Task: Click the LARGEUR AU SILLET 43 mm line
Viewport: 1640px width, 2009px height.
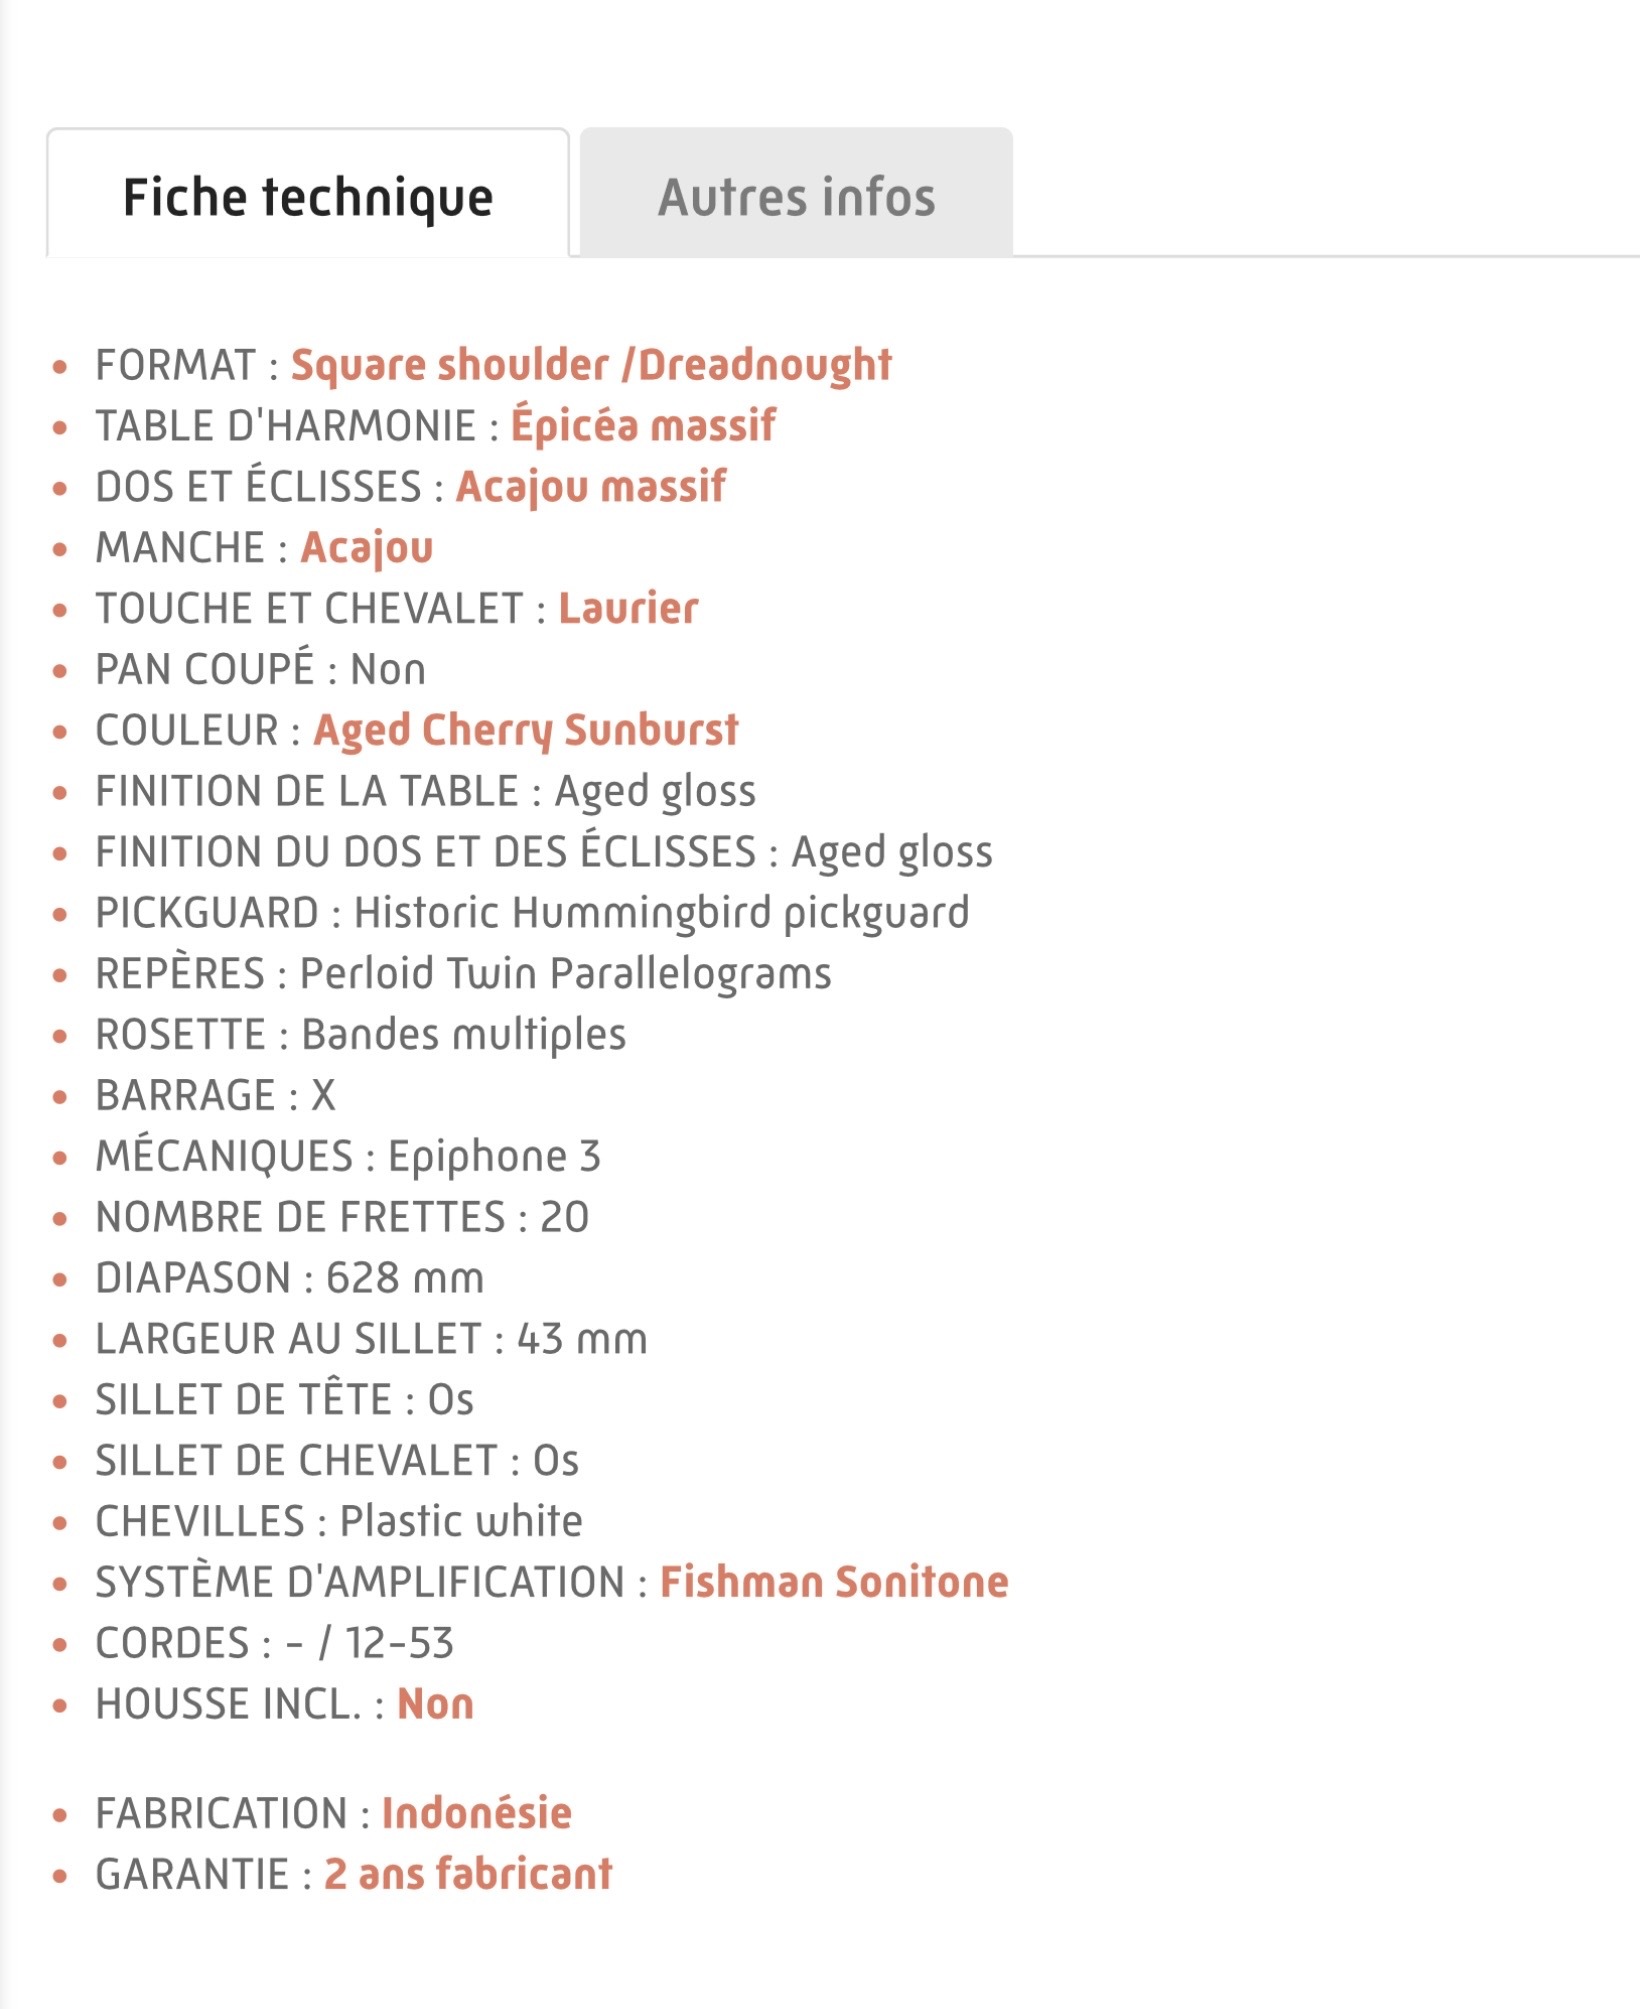Action: pos(372,1339)
